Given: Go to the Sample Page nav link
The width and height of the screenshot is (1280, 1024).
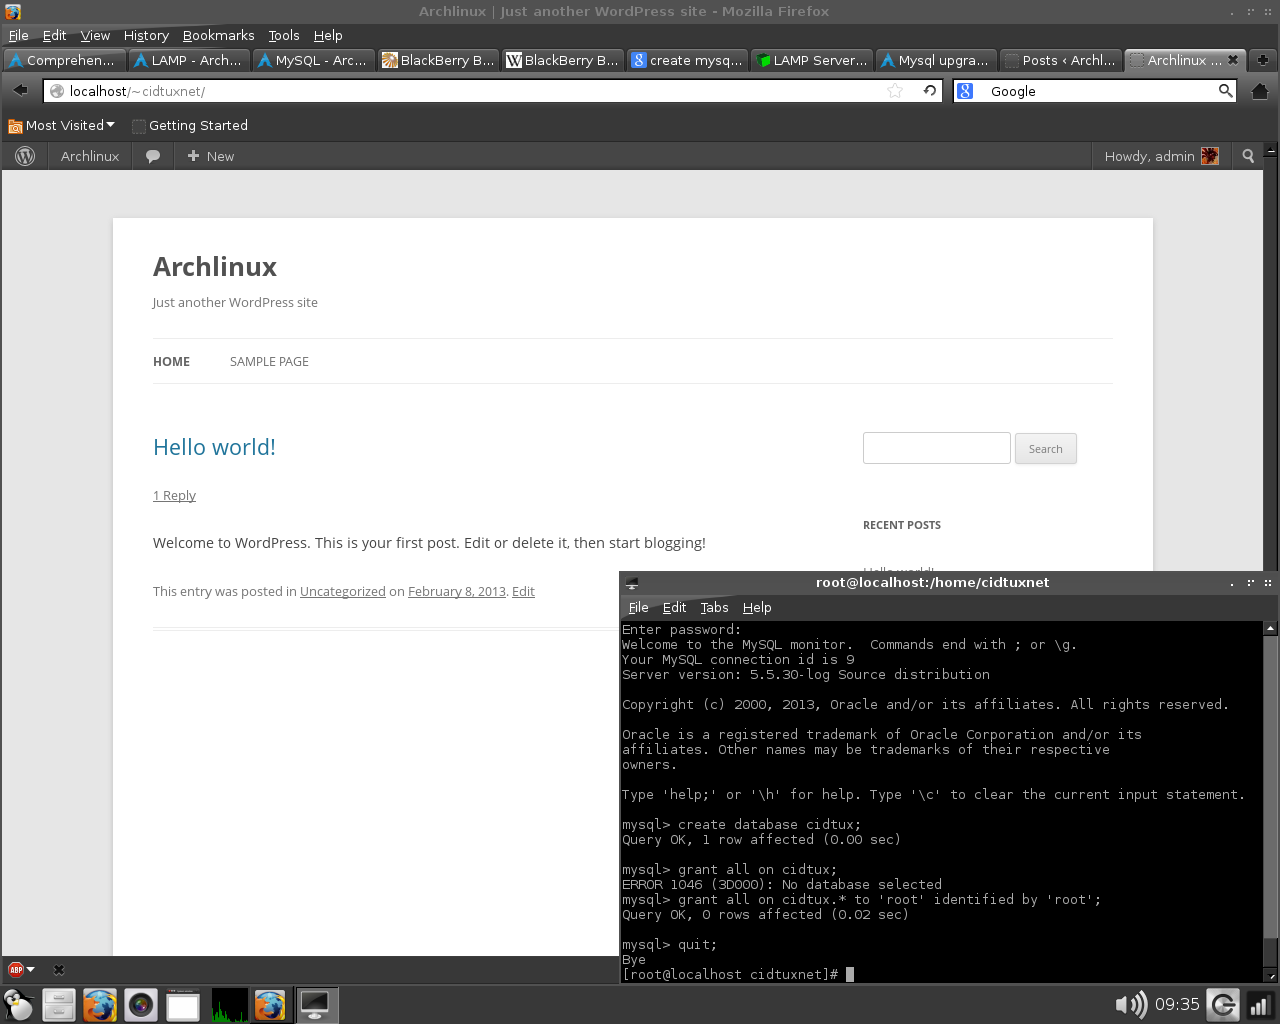Looking at the screenshot, I should (269, 362).
